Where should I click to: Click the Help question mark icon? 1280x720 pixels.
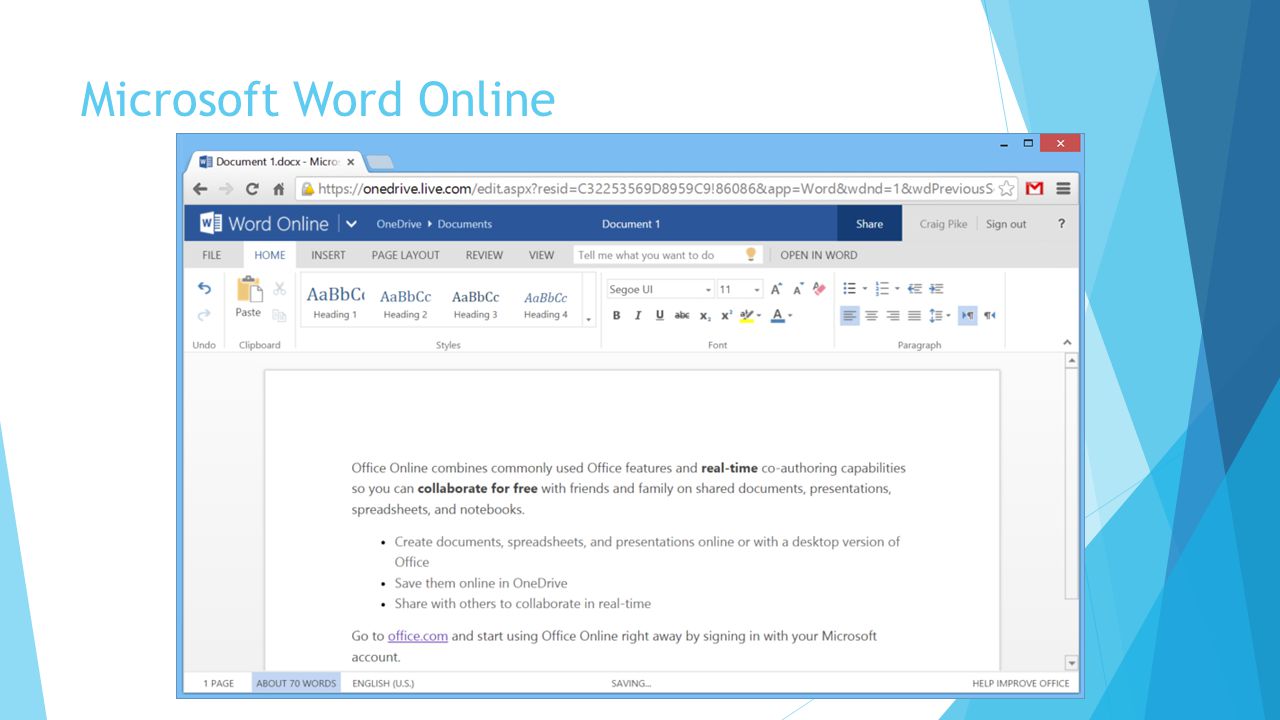pos(1061,224)
